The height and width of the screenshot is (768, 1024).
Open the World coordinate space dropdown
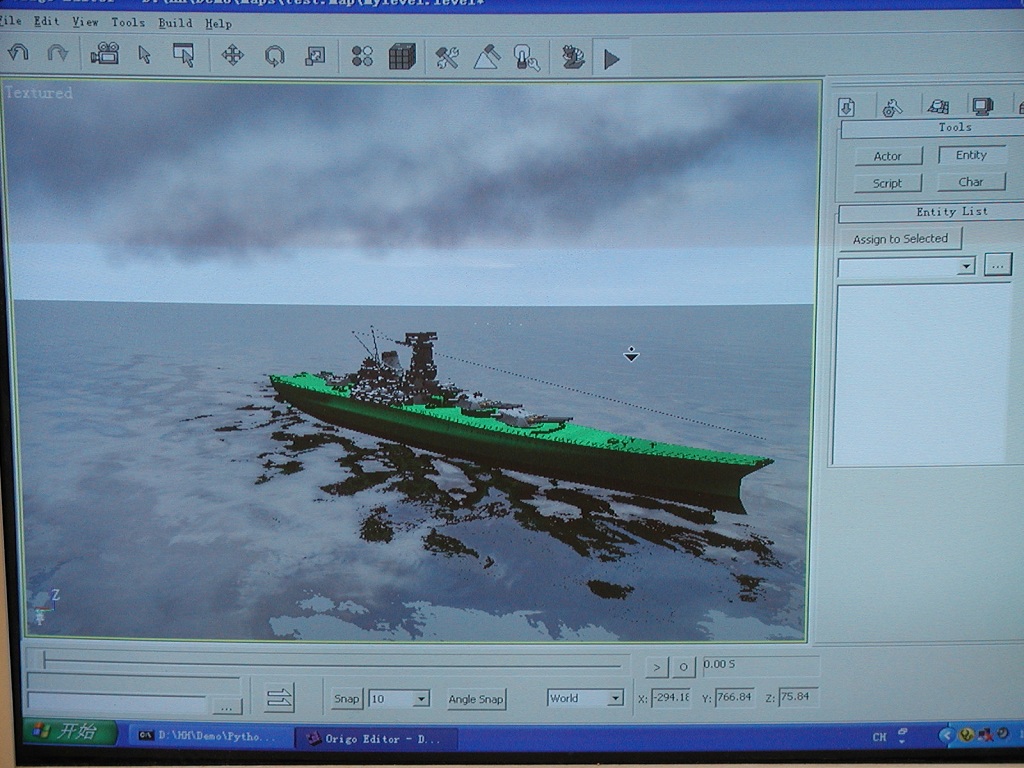[614, 698]
